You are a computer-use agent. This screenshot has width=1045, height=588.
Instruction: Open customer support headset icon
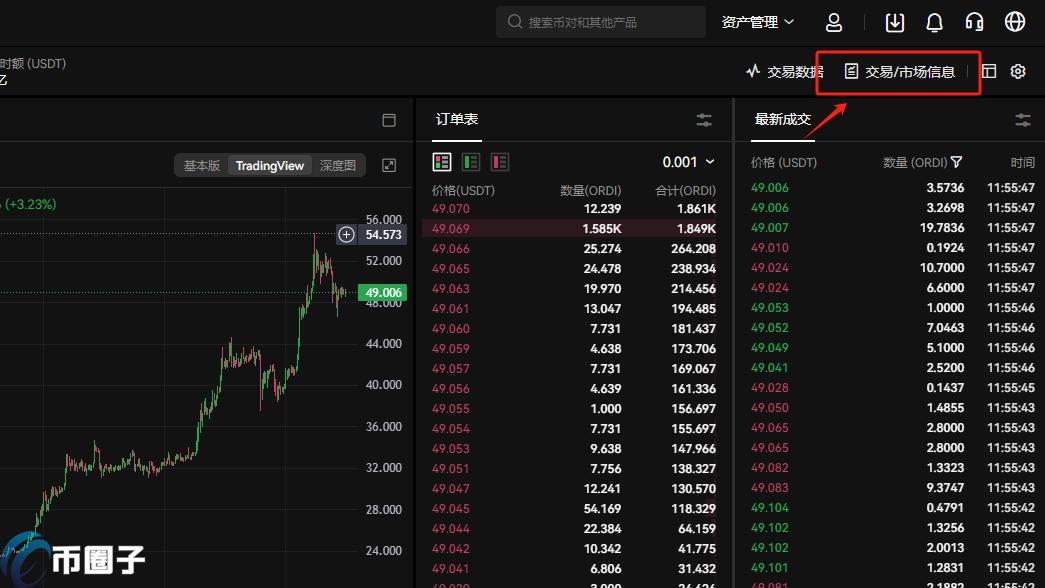(x=974, y=22)
